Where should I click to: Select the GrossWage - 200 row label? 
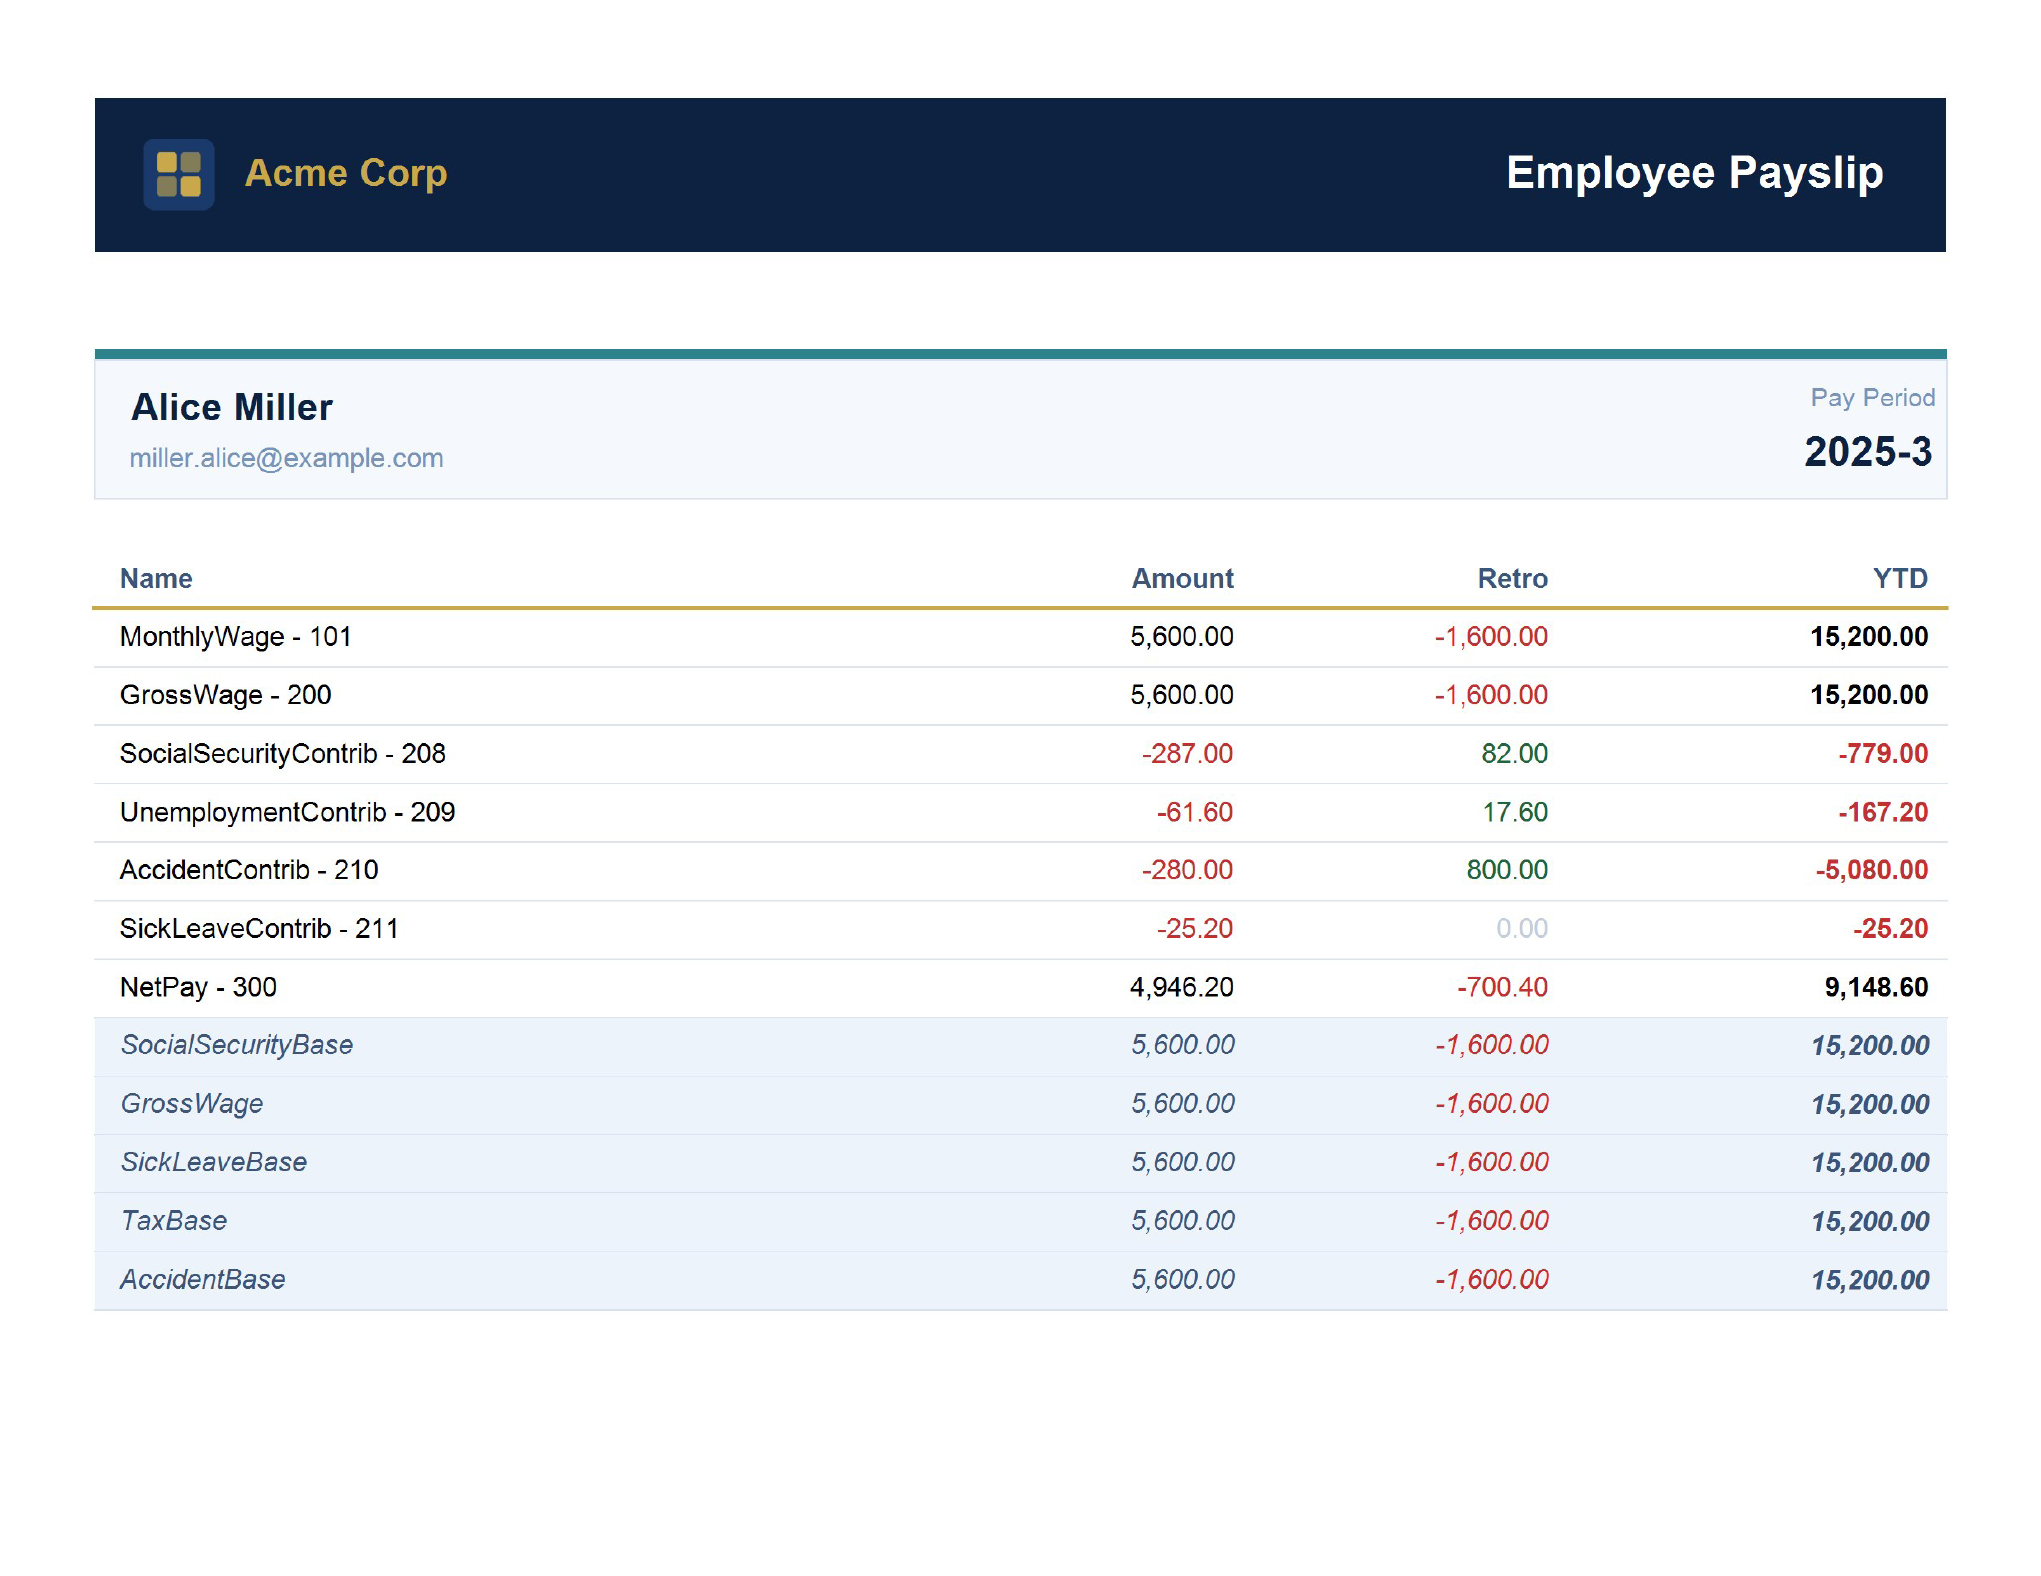click(x=225, y=695)
